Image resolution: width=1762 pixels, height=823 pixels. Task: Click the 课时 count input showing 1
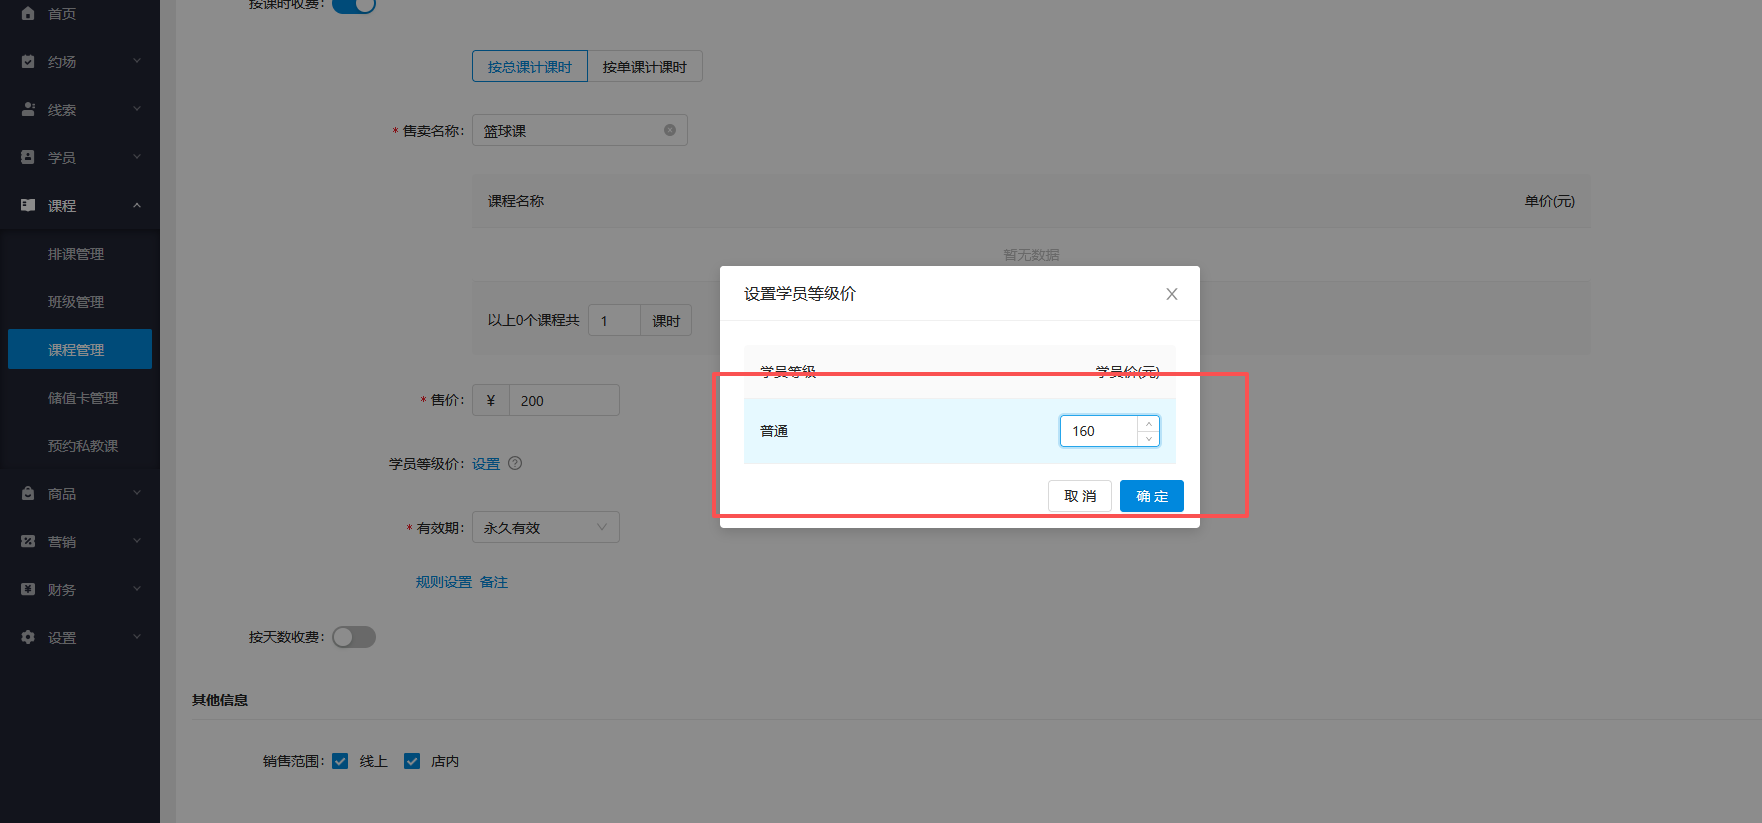(x=614, y=320)
